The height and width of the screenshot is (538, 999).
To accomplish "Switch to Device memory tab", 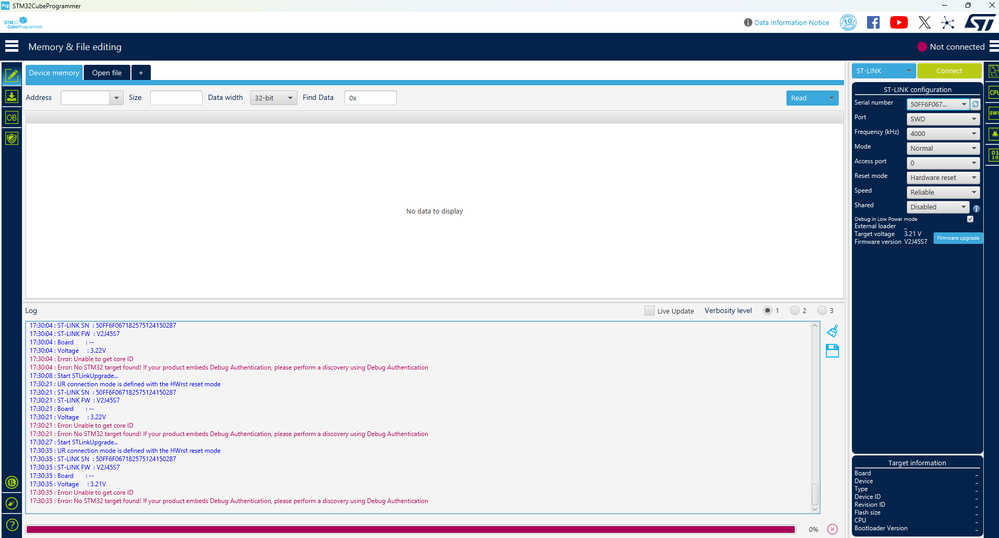I will click(x=54, y=73).
